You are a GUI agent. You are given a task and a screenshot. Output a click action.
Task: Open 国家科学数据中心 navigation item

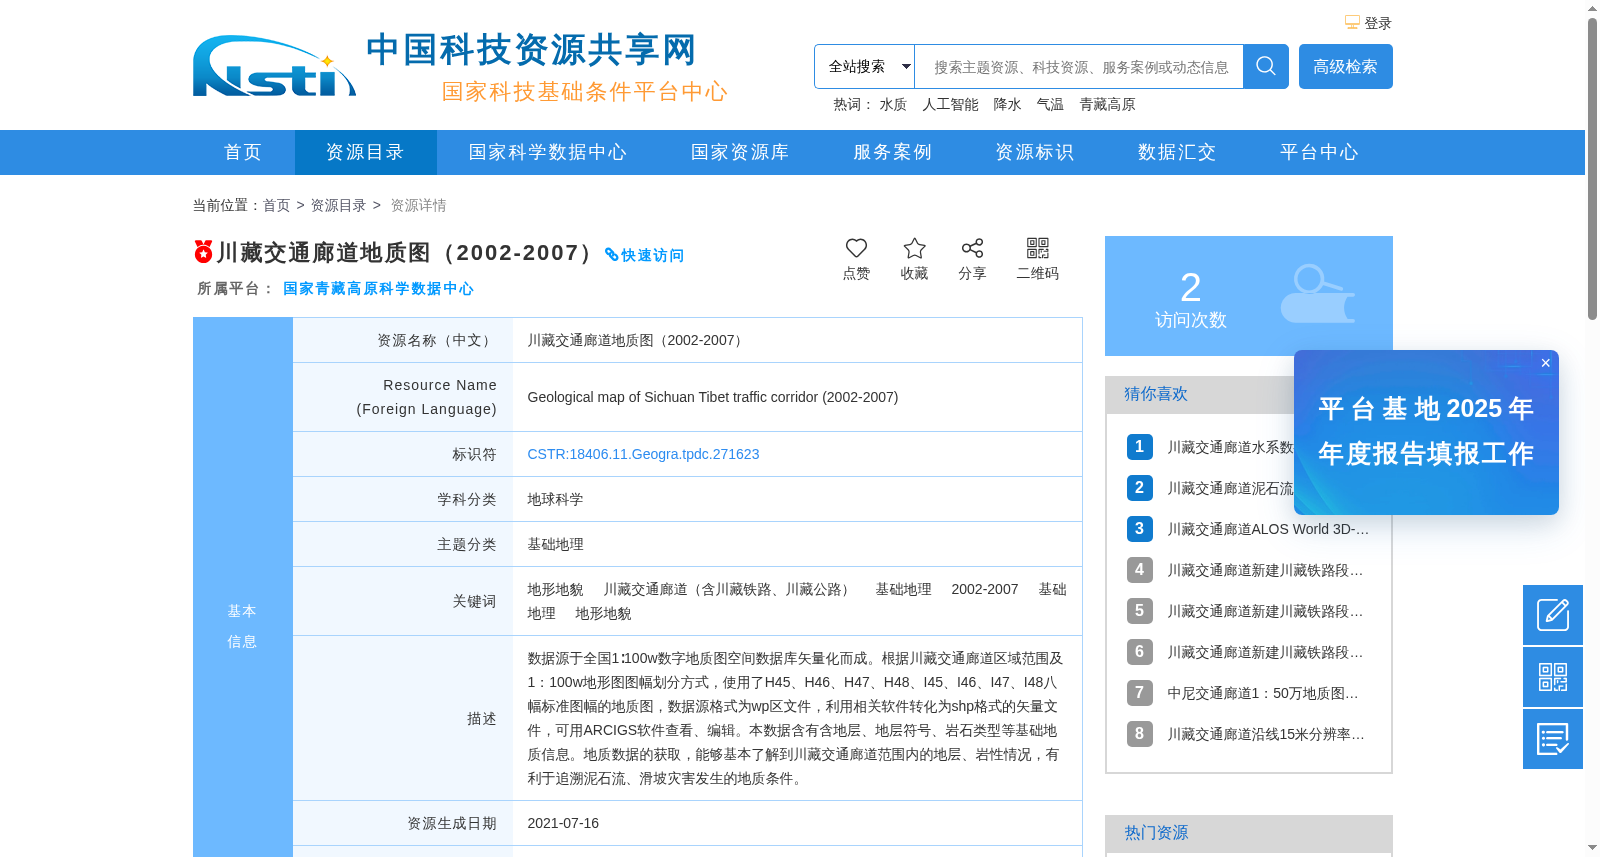click(548, 152)
